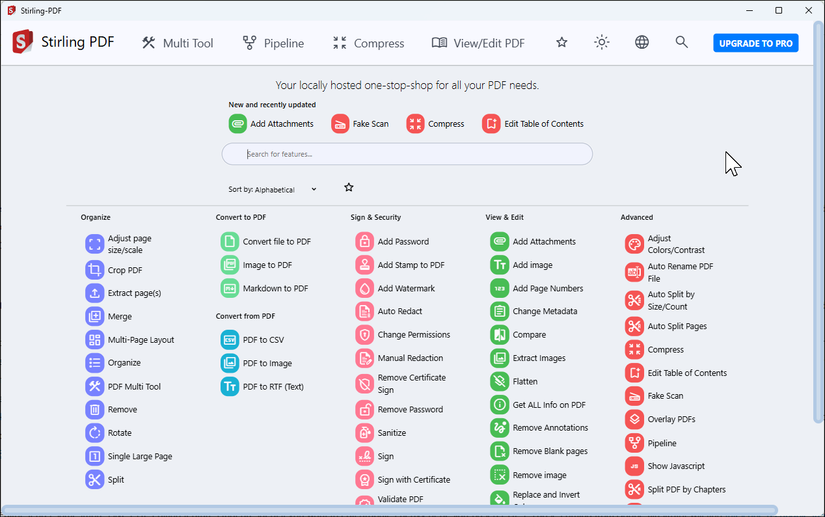Image resolution: width=825 pixels, height=517 pixels.
Task: Open the Add Watermark tool icon
Action: tap(365, 288)
